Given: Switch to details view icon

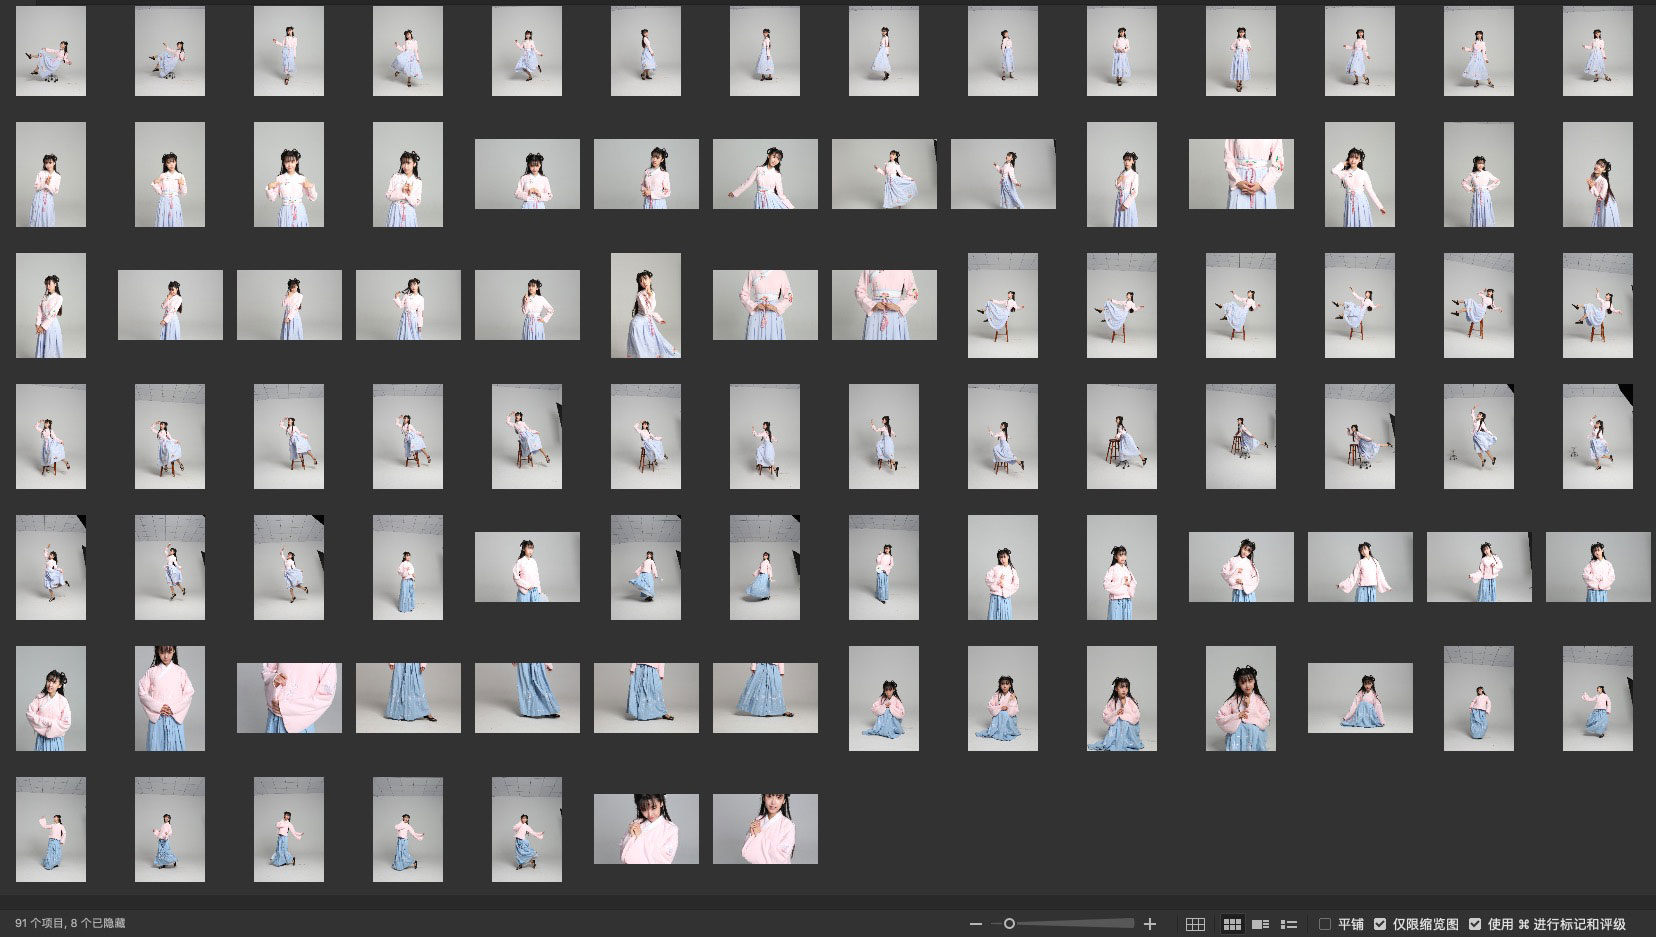Looking at the screenshot, I should click(1261, 924).
